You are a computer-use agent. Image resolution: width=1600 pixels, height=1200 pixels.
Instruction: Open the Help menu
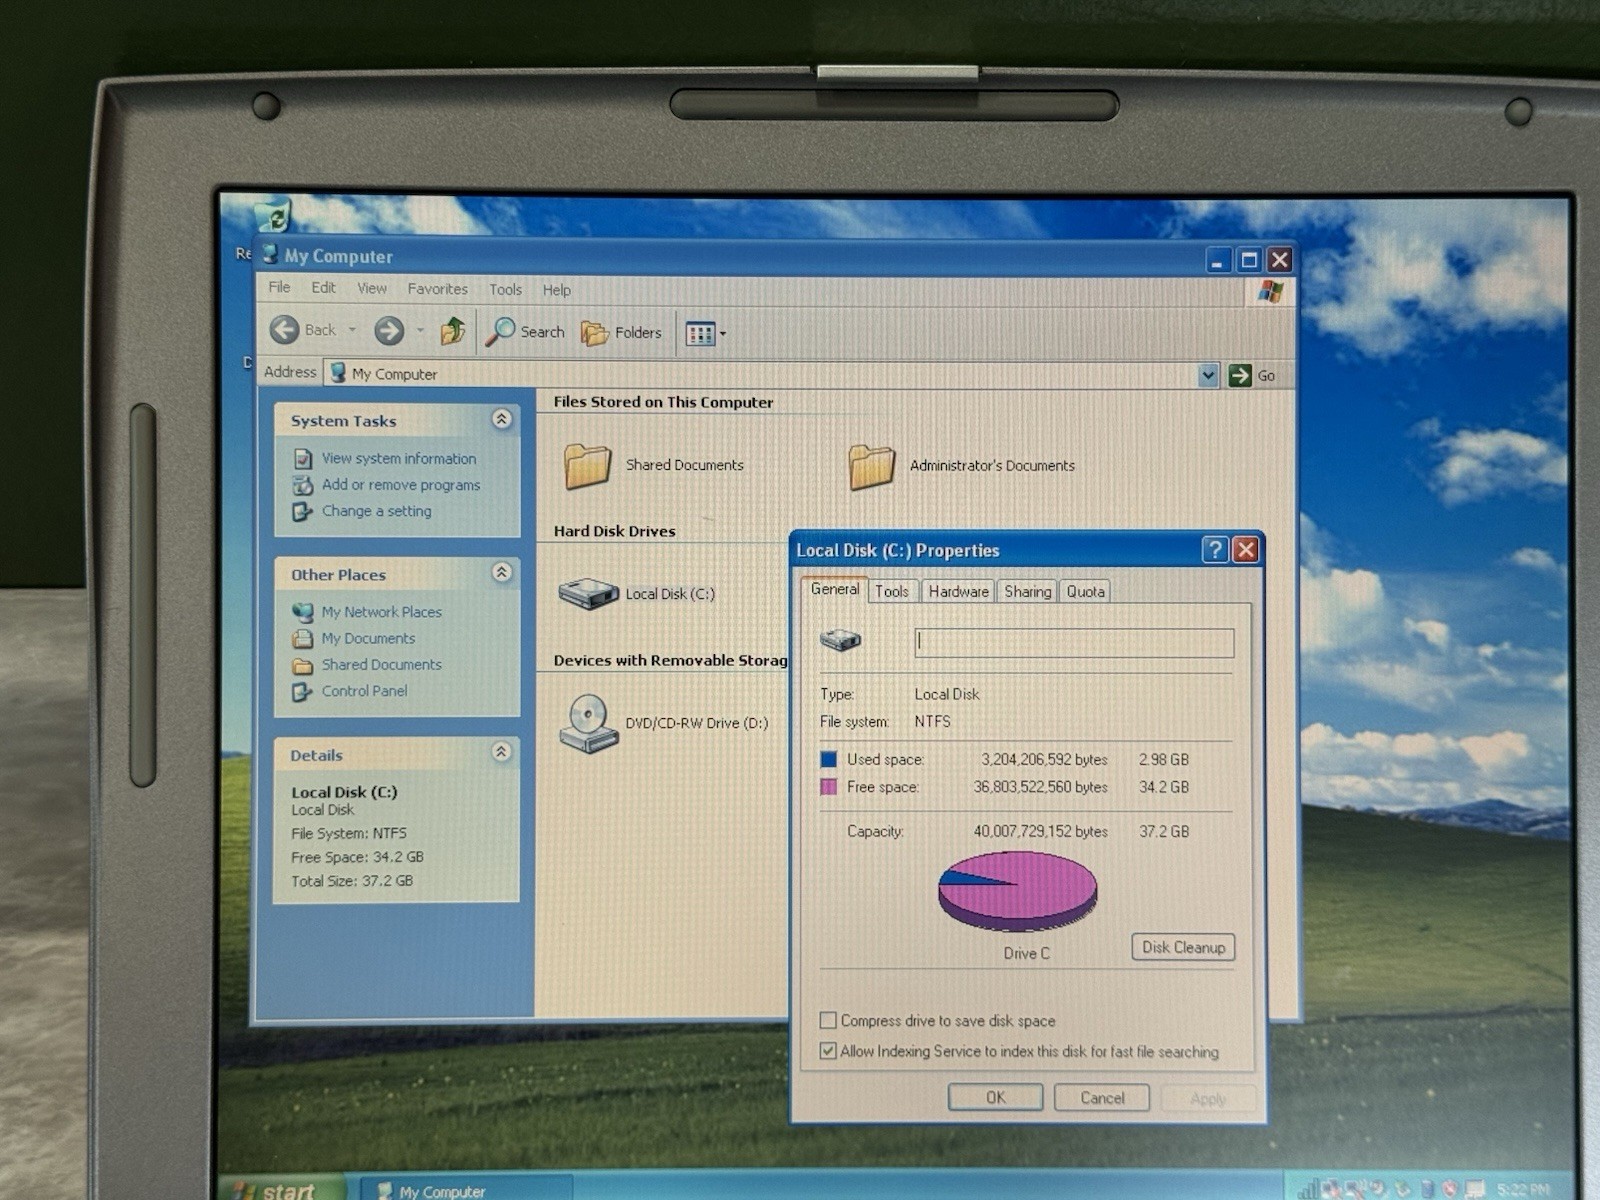[x=557, y=290]
